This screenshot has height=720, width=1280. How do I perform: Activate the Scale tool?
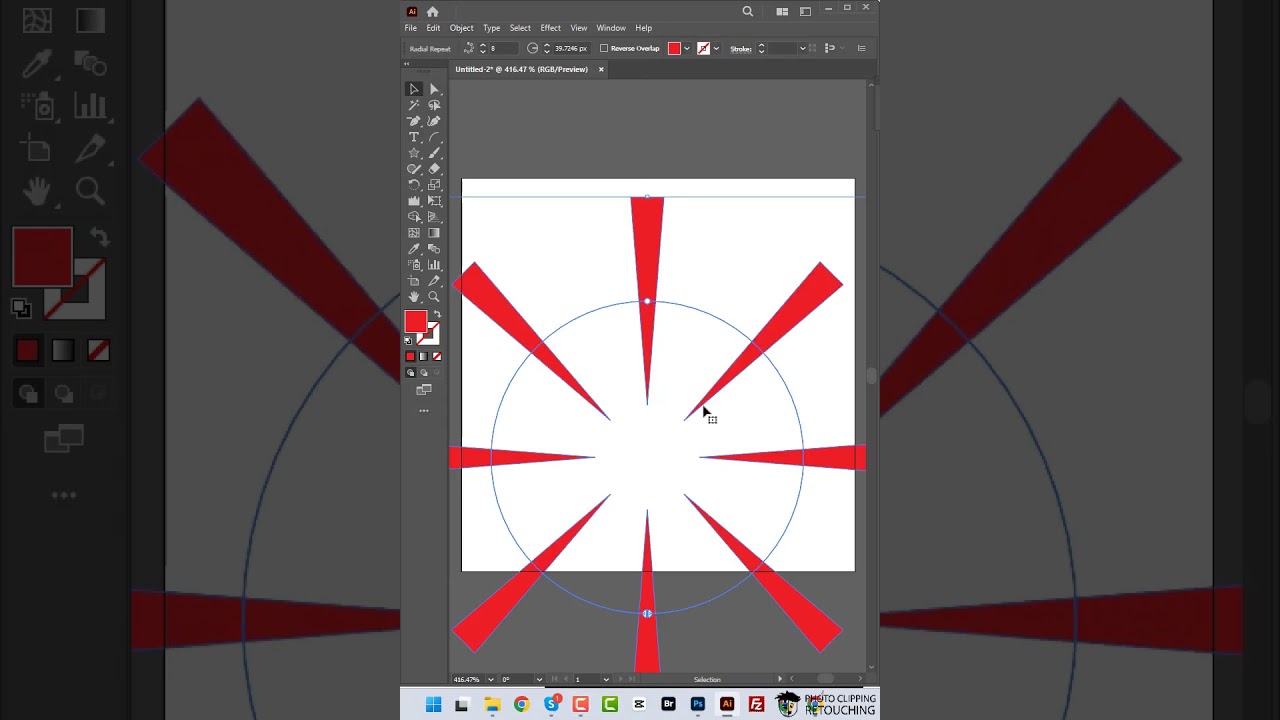pos(434,185)
